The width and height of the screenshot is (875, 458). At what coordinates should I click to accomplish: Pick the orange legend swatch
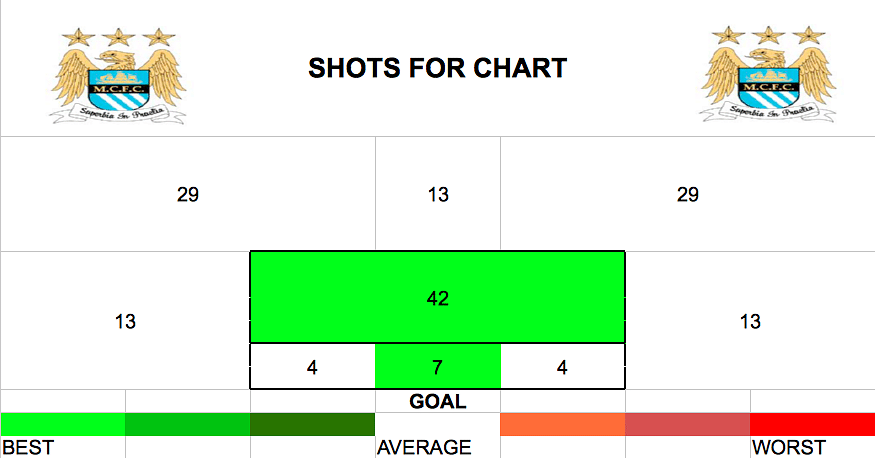coord(562,425)
